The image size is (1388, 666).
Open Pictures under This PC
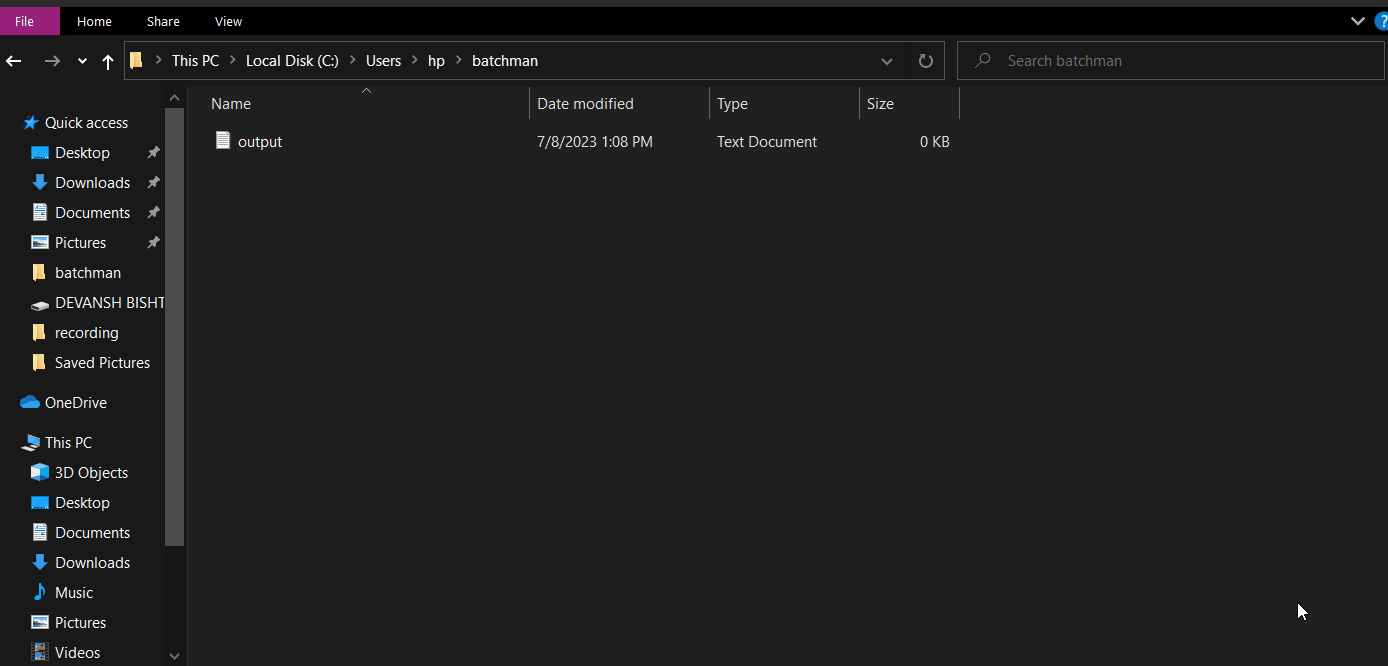pyautogui.click(x=80, y=622)
